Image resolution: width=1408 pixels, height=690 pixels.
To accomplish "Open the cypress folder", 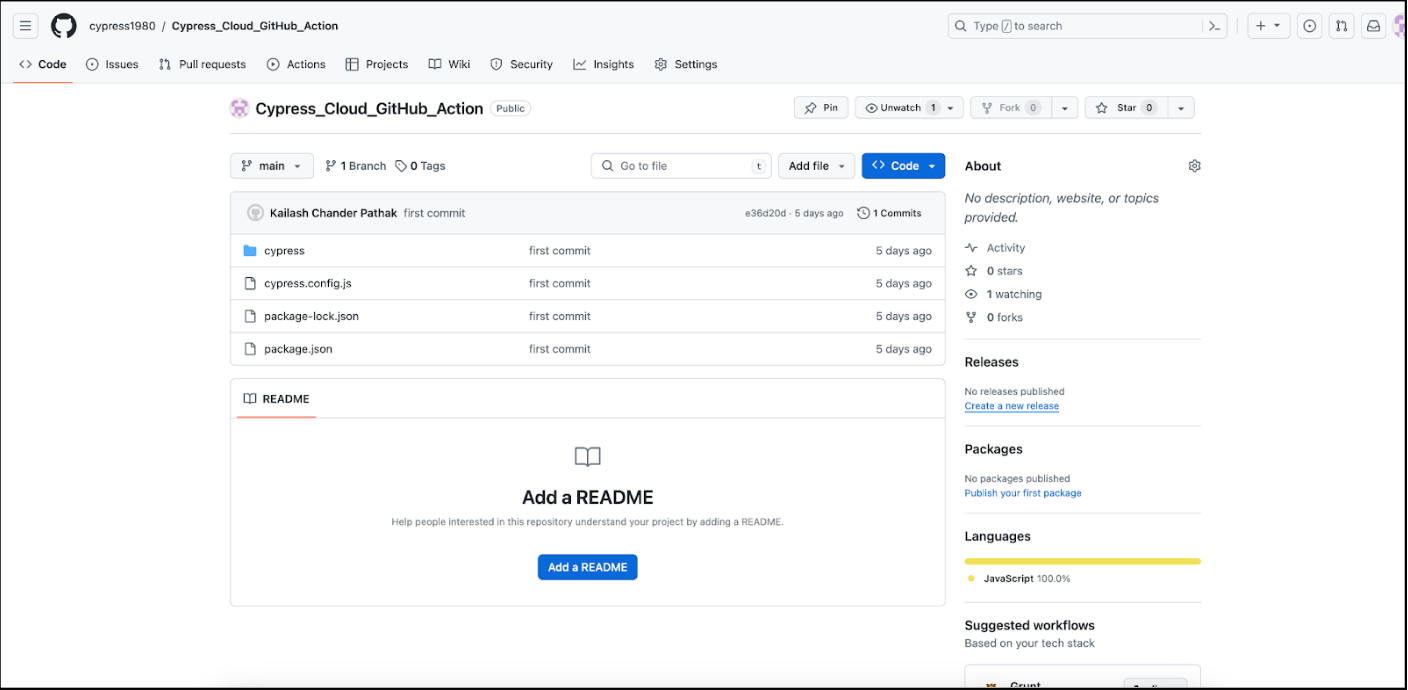I will click(284, 251).
